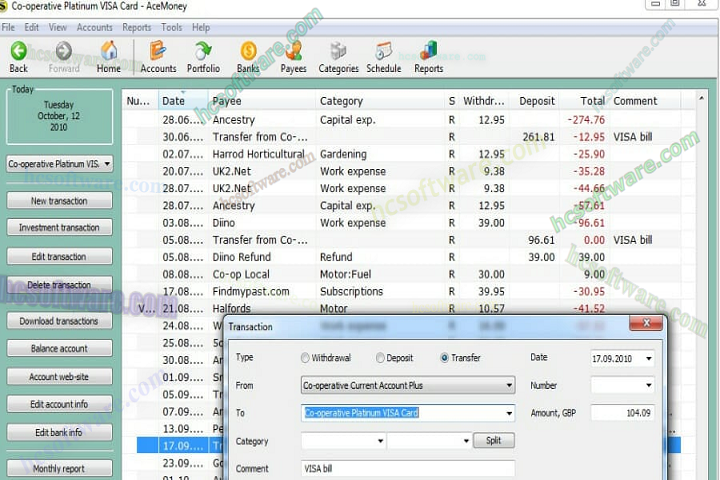Select Transfer transaction type
720x480 pixels.
tap(444, 358)
